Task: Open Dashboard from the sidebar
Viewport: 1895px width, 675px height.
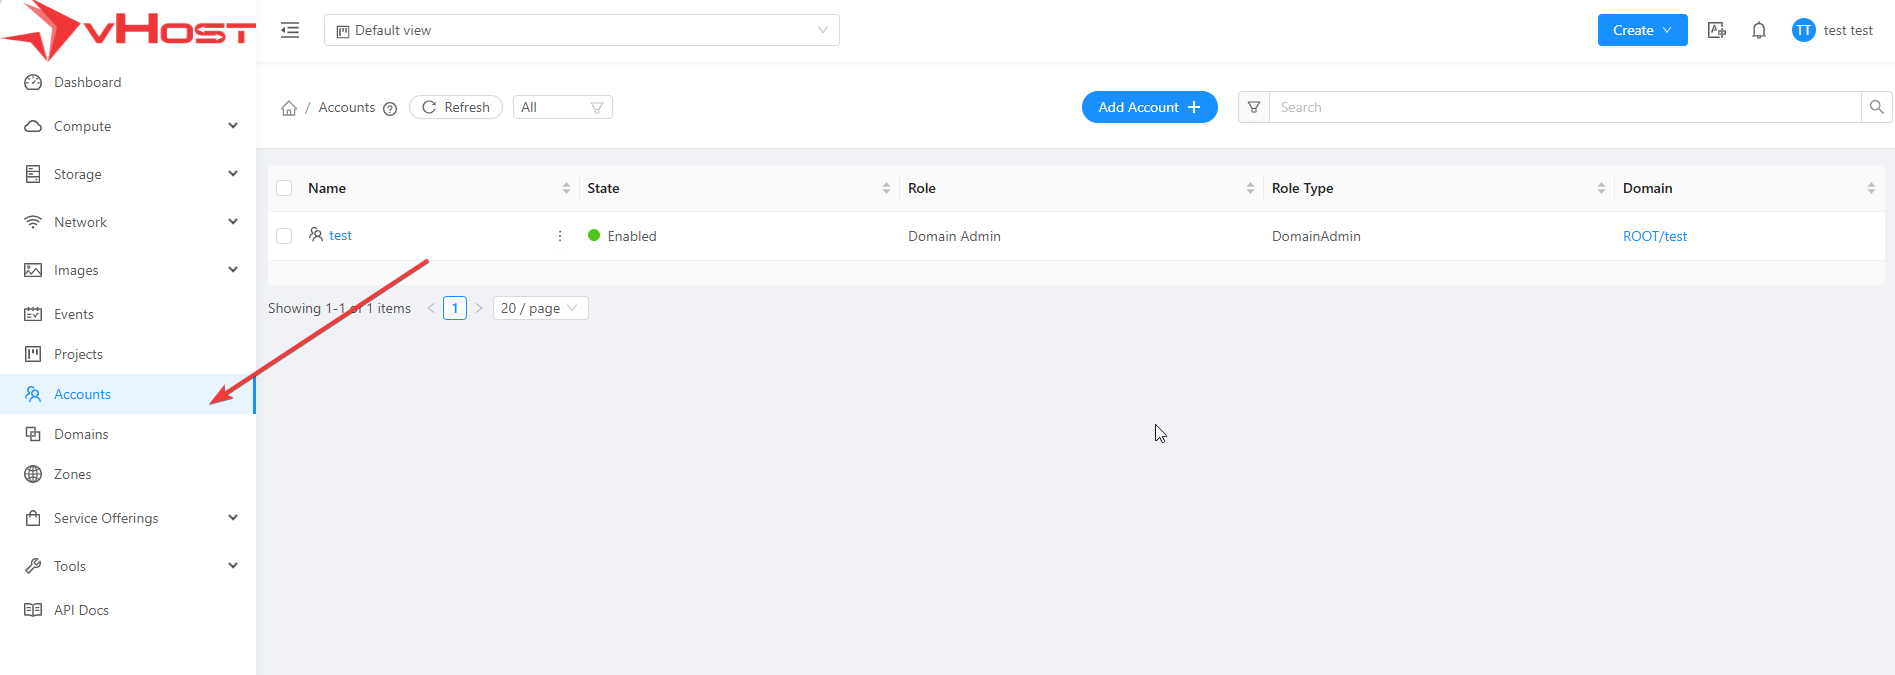Action: pos(87,82)
